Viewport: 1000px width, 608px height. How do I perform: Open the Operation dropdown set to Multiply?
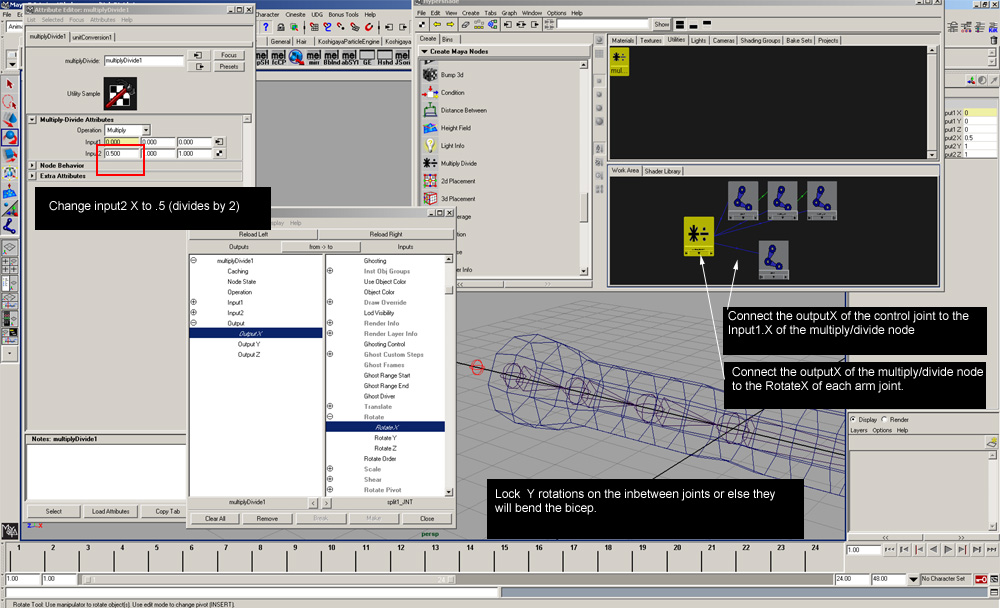point(128,130)
